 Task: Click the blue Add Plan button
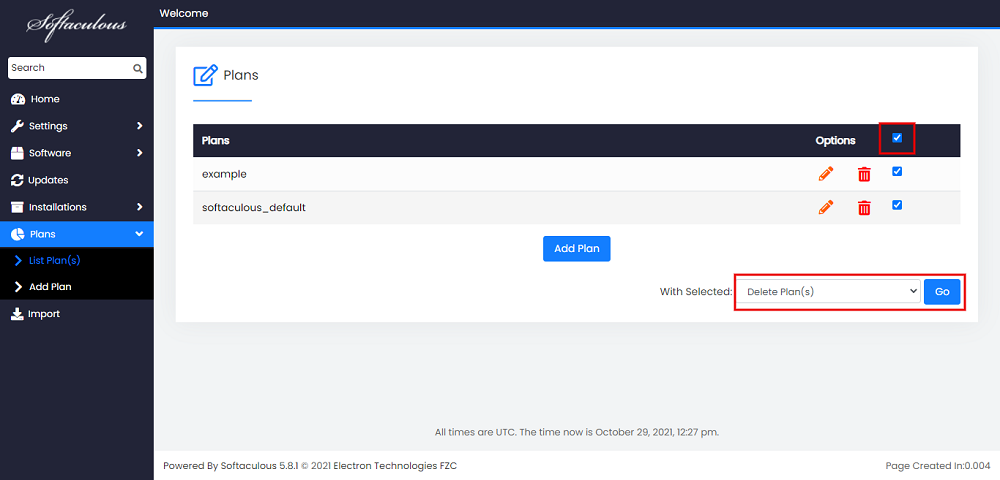coord(577,249)
